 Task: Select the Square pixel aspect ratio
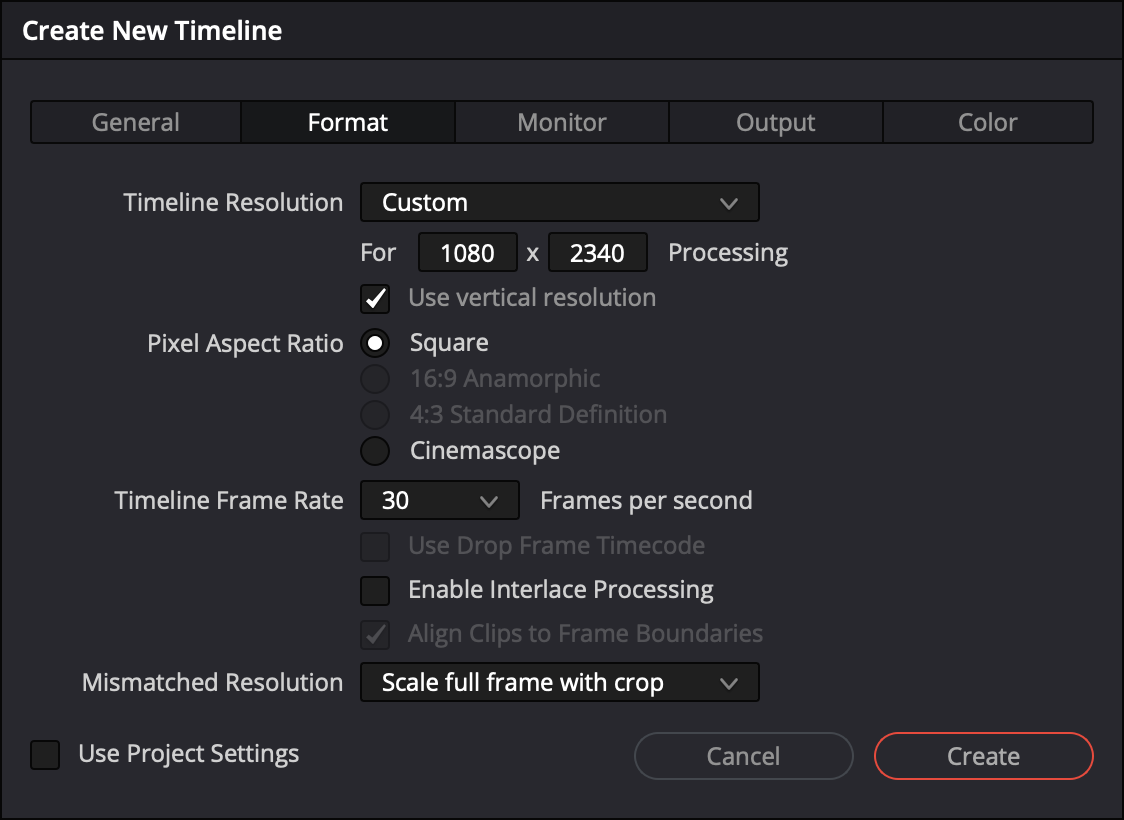pos(375,343)
